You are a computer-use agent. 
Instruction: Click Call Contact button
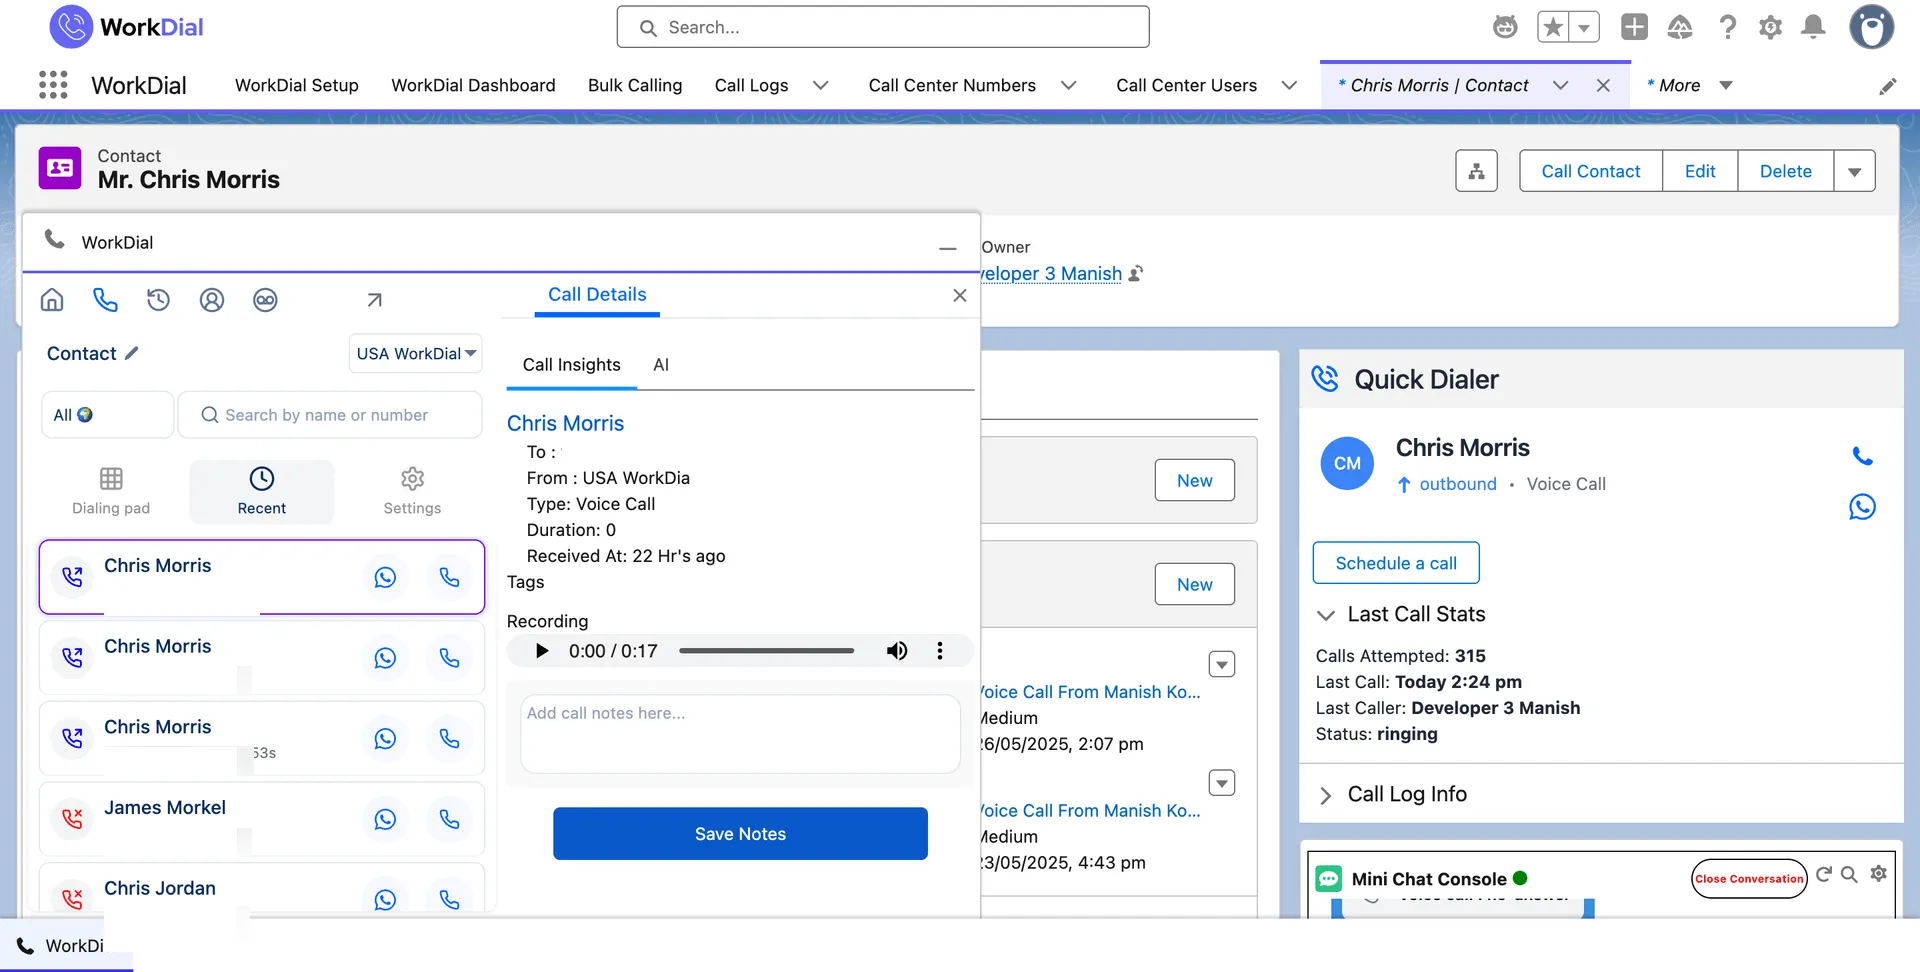pyautogui.click(x=1591, y=171)
